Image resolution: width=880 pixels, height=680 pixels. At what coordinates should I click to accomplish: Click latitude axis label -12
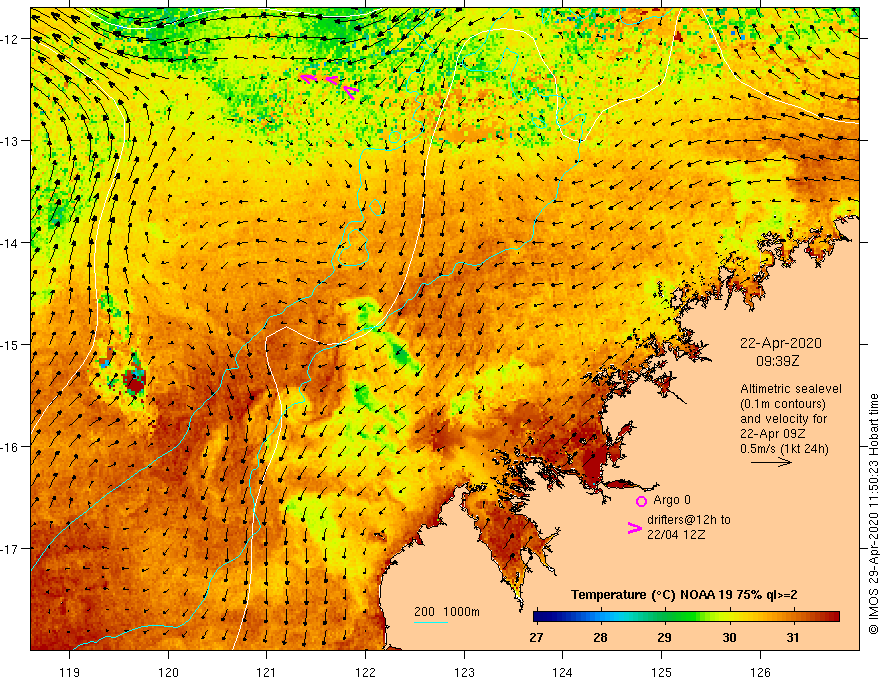point(11,39)
